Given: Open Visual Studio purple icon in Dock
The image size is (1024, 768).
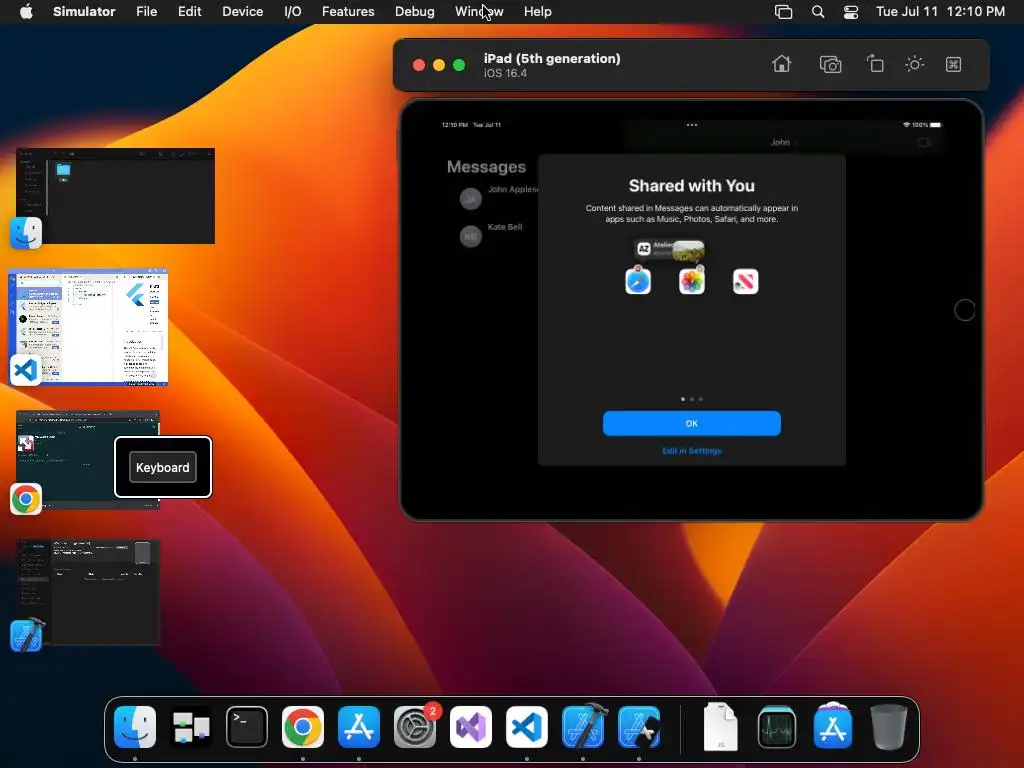Looking at the screenshot, I should click(471, 727).
